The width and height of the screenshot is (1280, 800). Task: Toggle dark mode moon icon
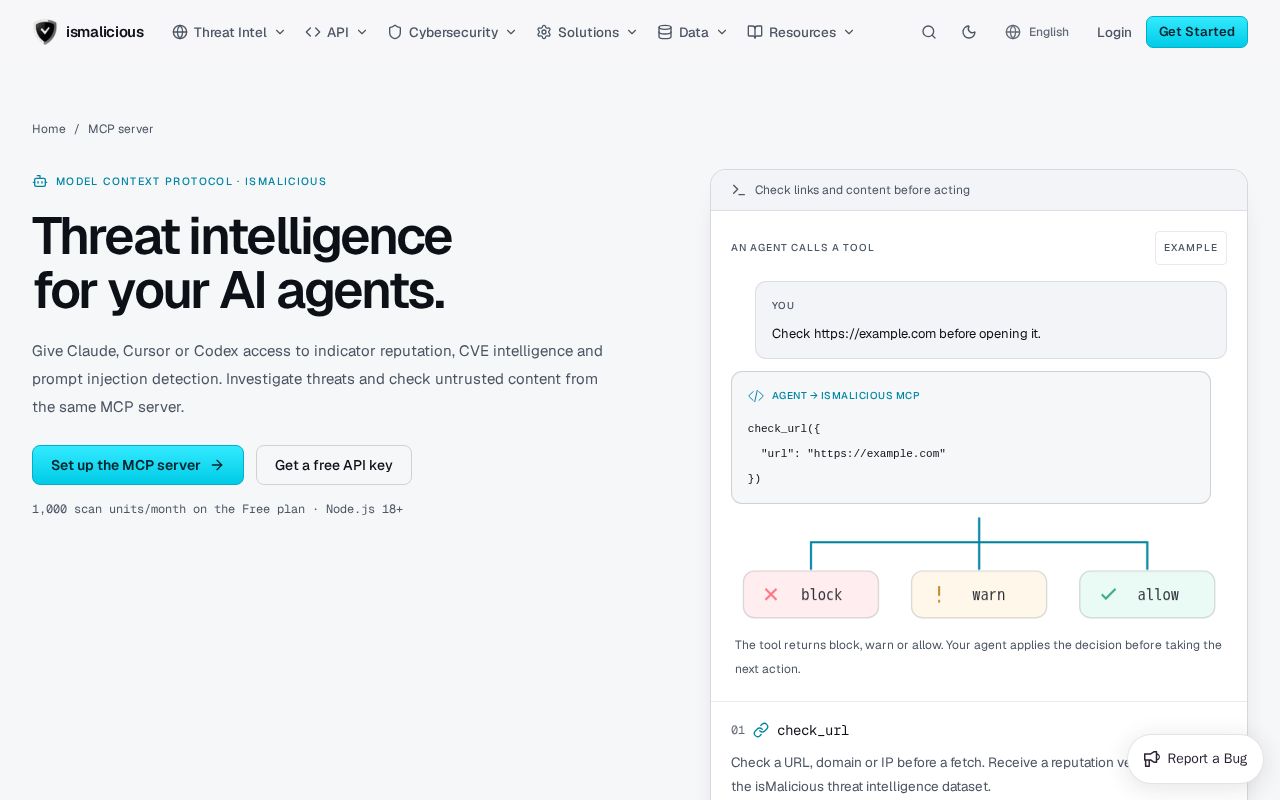coord(969,32)
